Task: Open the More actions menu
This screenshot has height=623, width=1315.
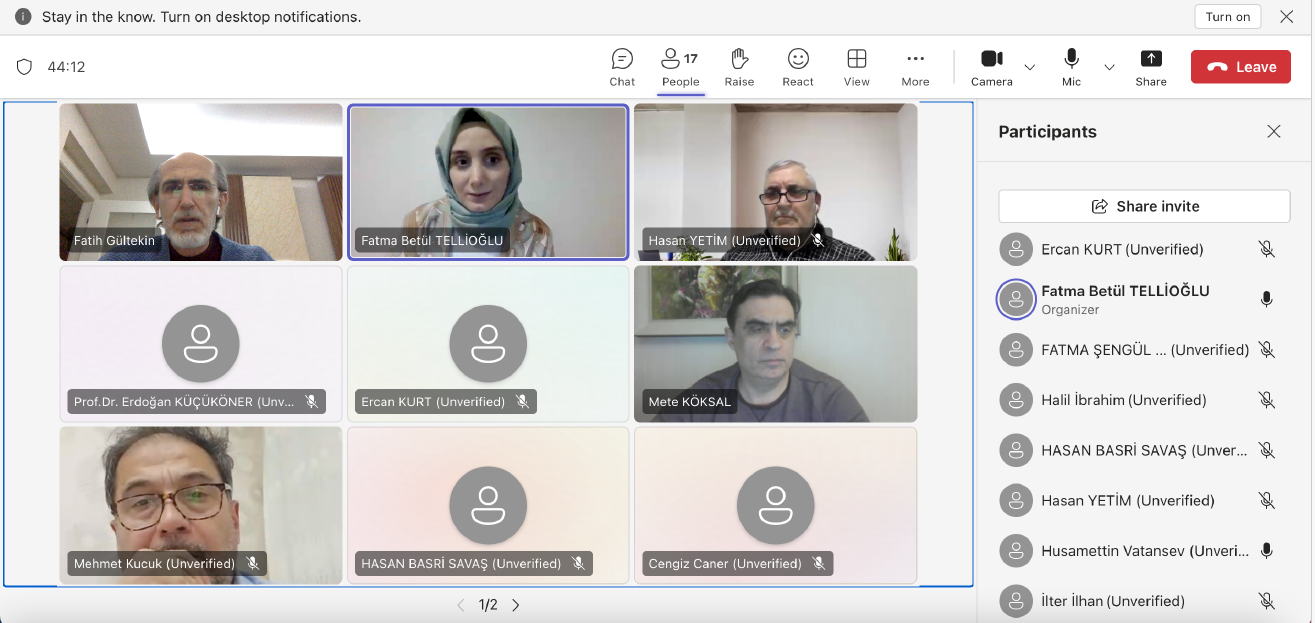Action: (915, 67)
